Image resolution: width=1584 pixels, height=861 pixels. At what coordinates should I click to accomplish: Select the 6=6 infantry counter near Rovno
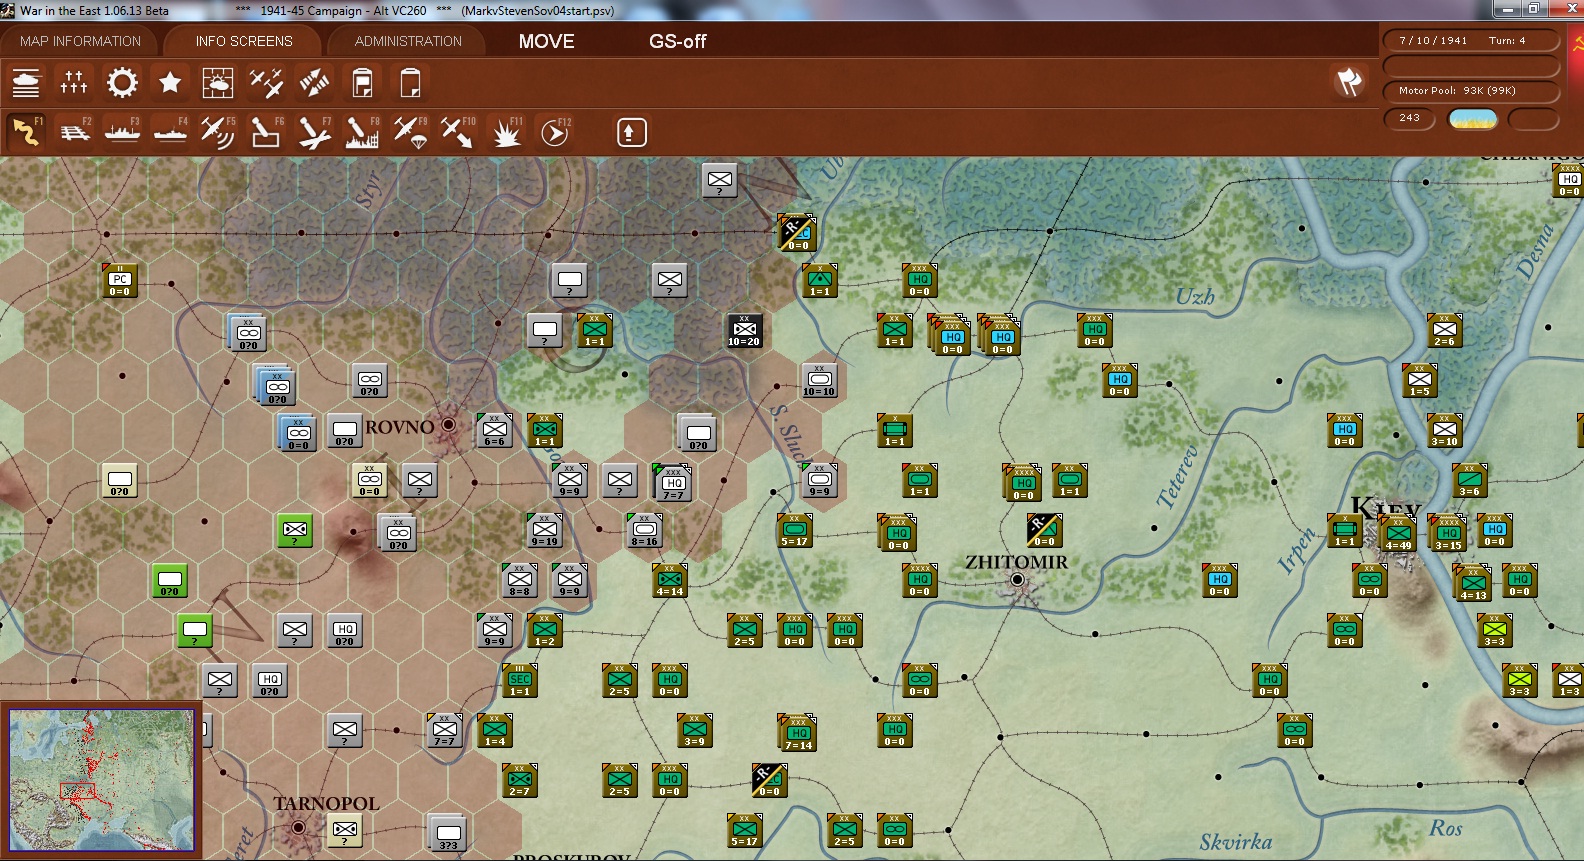[x=494, y=430]
